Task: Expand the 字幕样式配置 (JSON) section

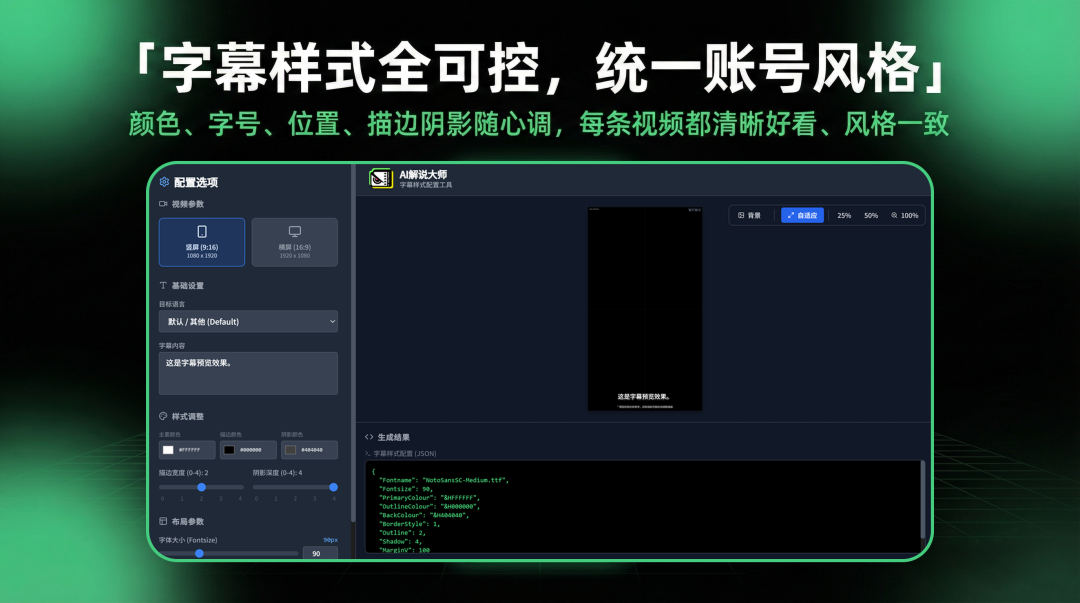Action: (x=400, y=455)
